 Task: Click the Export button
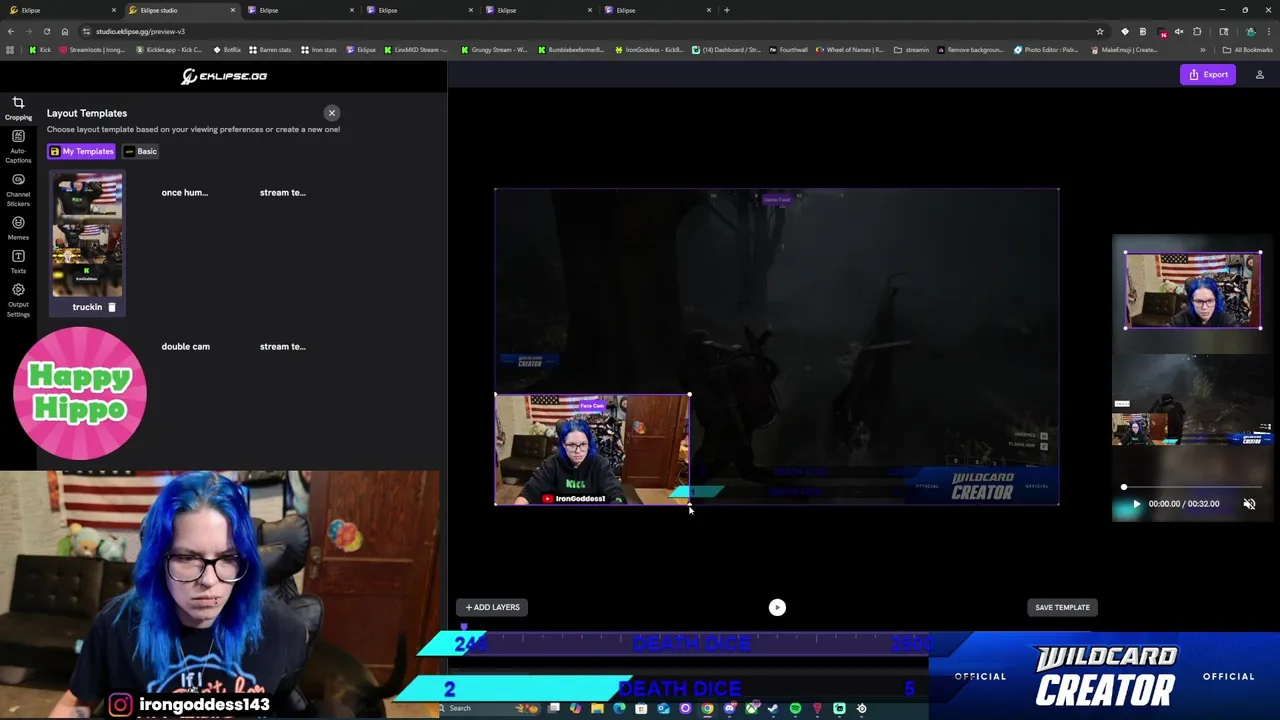pyautogui.click(x=1208, y=74)
